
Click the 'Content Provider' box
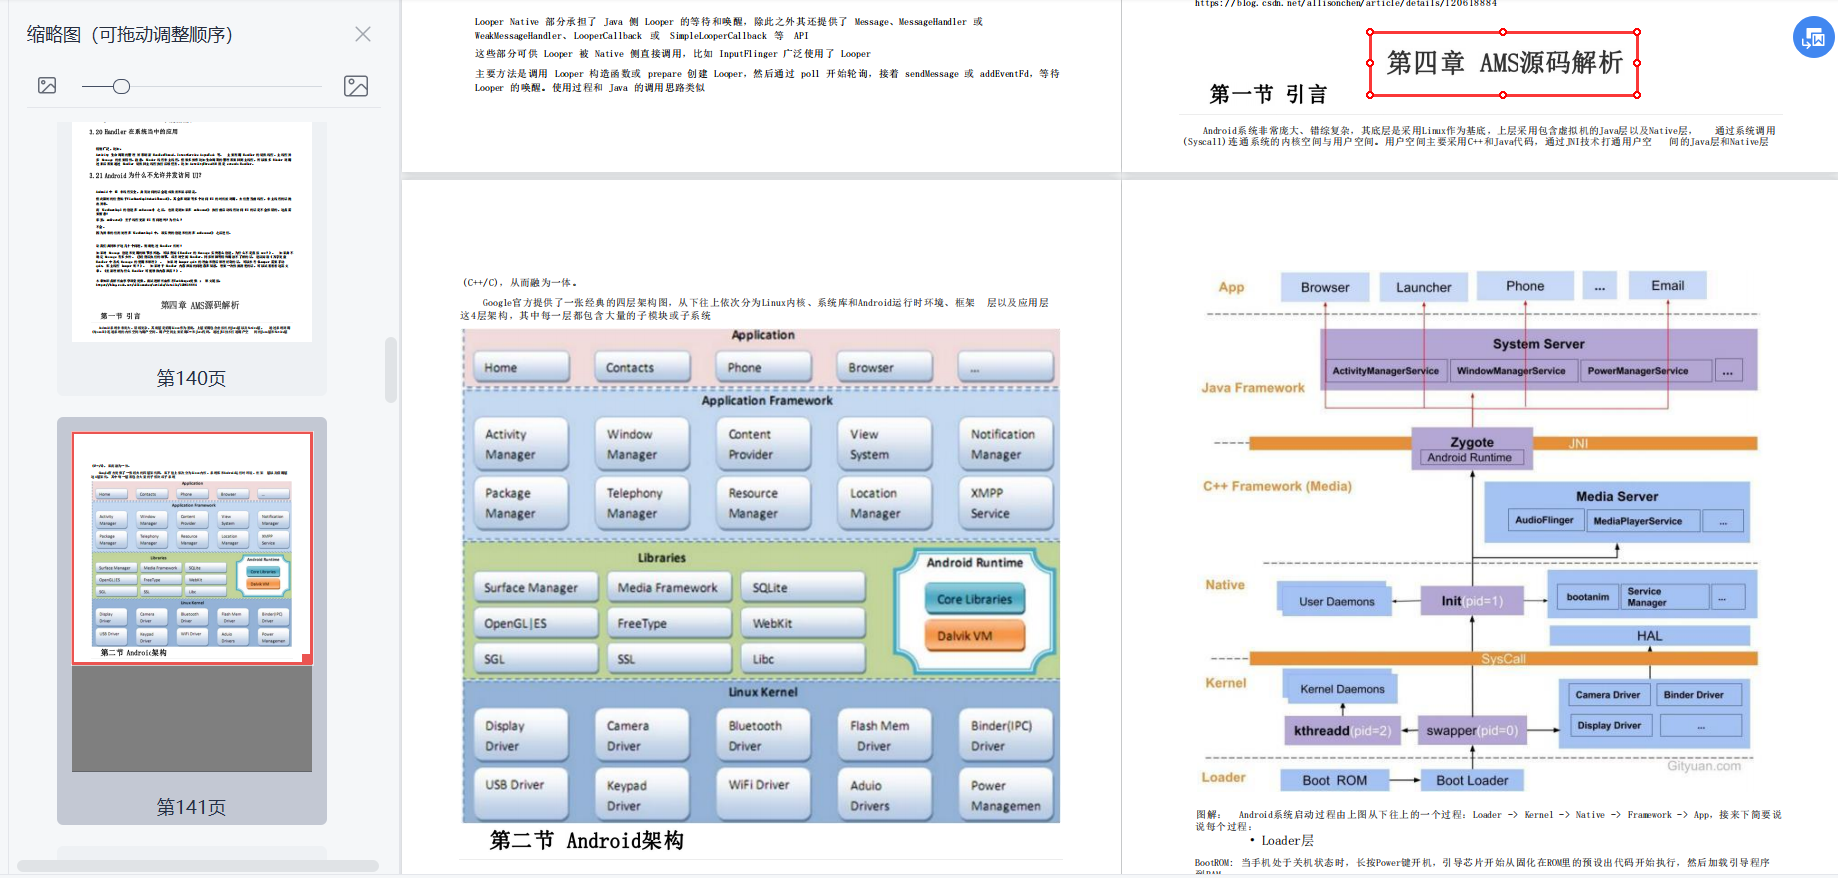click(763, 444)
